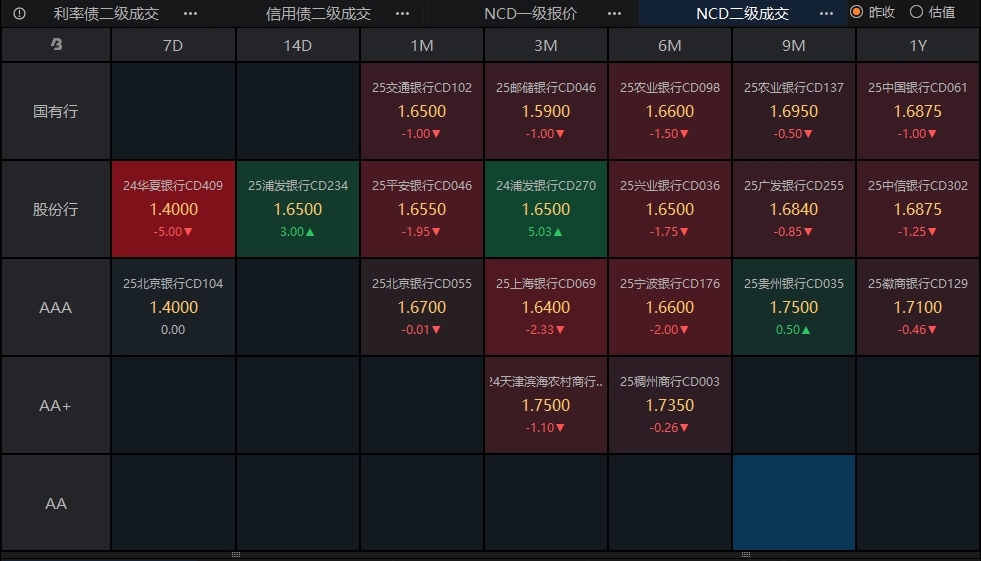Select the 估值 radio button
The height and width of the screenshot is (561, 981).
916,12
